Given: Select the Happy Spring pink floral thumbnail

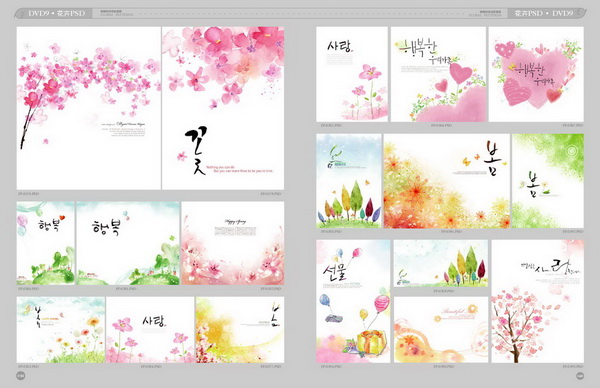Looking at the screenshot, I should [233, 243].
